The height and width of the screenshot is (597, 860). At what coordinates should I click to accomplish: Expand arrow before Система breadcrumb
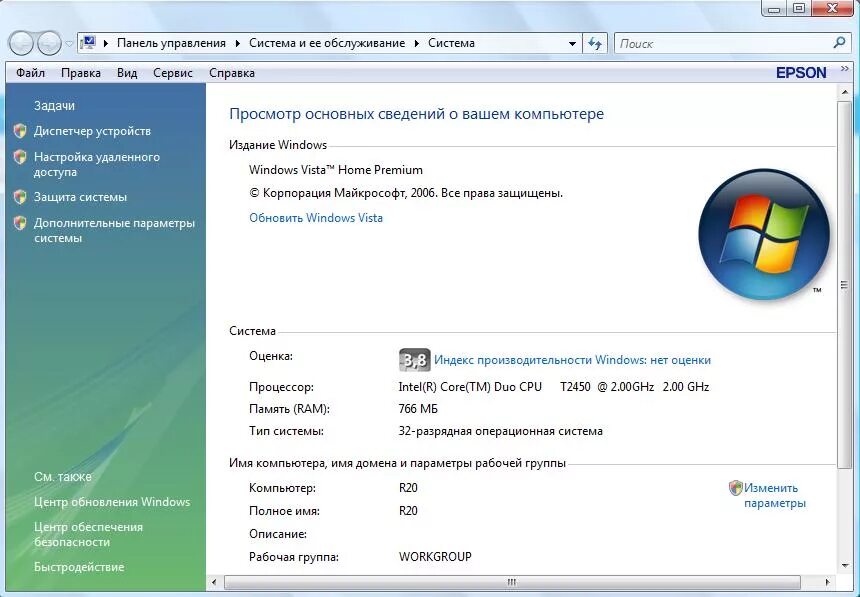[x=417, y=43]
